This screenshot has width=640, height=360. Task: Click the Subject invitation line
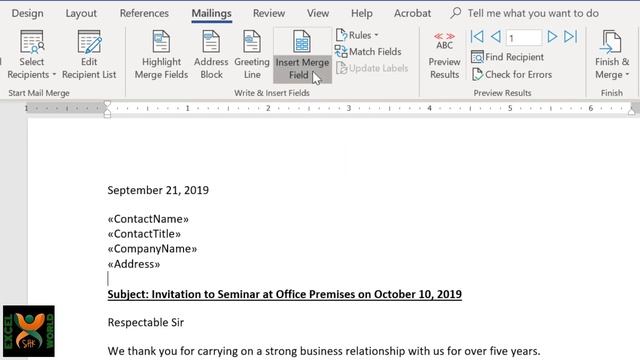(x=284, y=294)
